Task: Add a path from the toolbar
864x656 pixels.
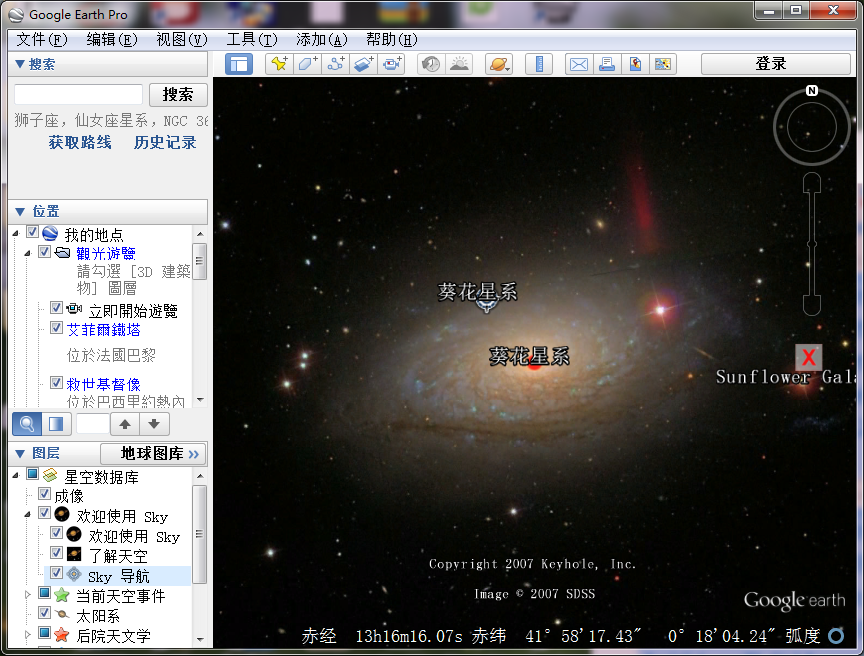Action: click(x=336, y=64)
